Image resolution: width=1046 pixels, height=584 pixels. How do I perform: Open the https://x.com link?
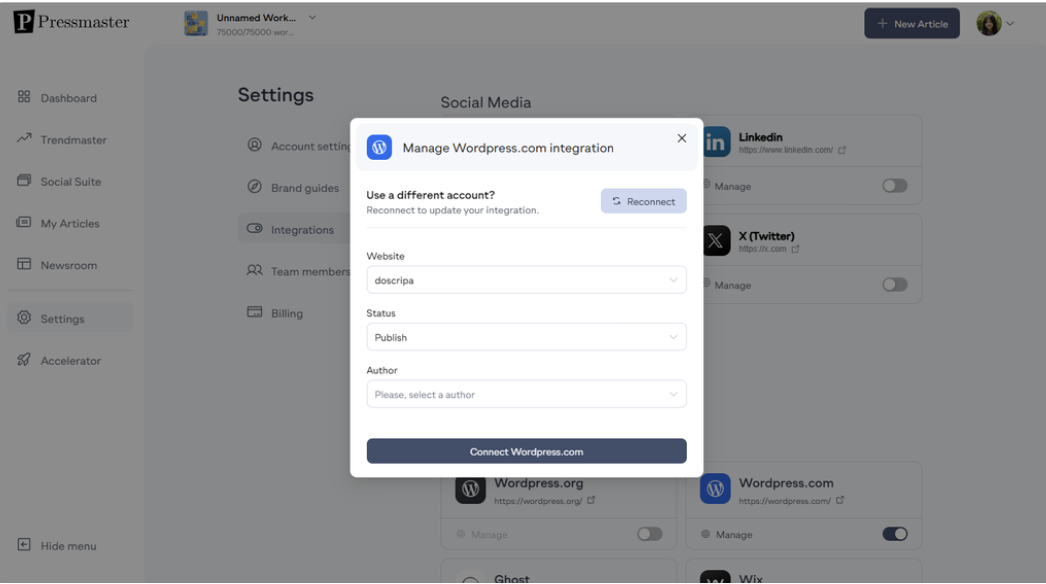click(762, 249)
